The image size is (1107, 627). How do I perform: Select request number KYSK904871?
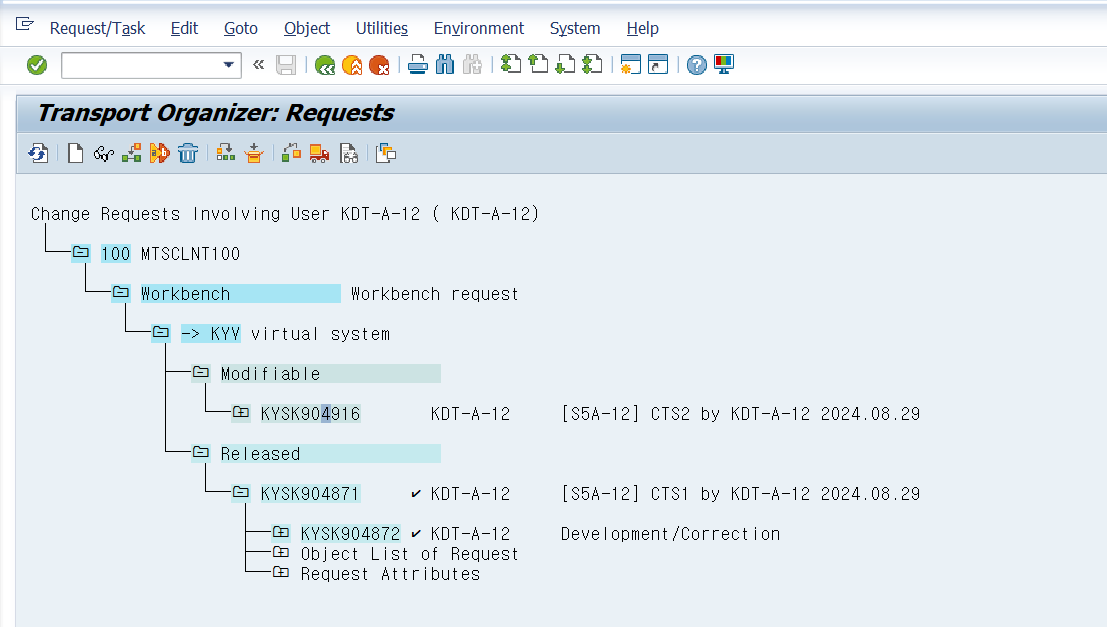pyautogui.click(x=310, y=494)
